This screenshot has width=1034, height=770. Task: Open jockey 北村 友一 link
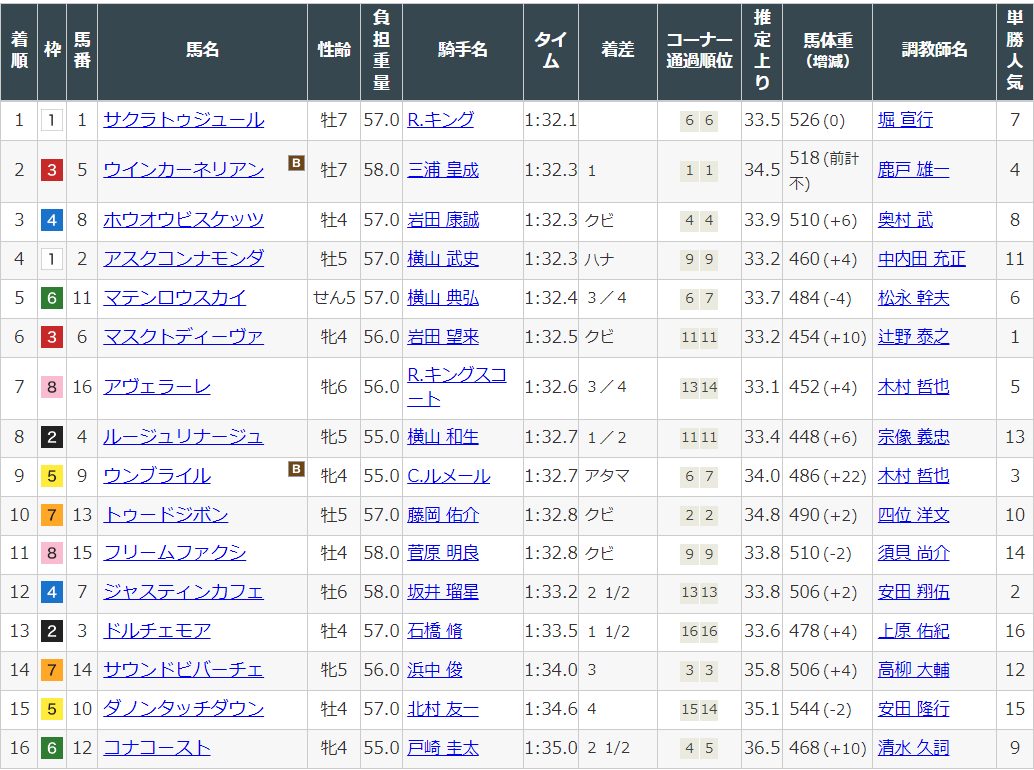coord(443,709)
